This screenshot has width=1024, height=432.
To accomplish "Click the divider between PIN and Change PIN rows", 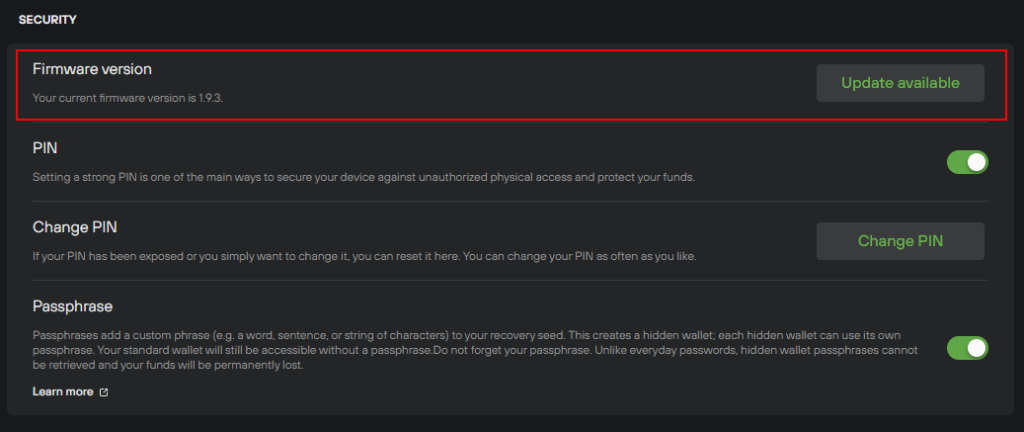I will [x=510, y=202].
